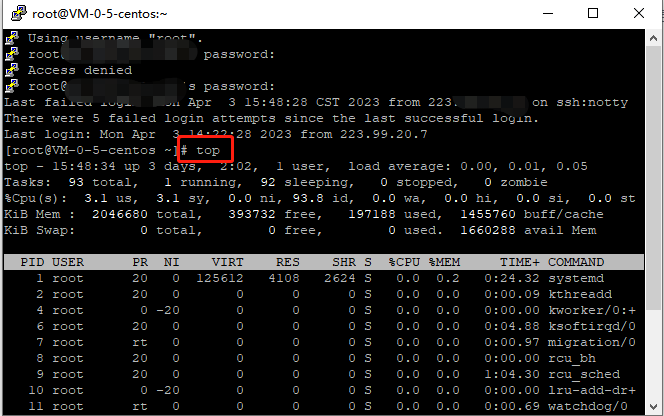664x416 pixels.
Task: Click the '393732 free' memory value
Action: point(272,214)
